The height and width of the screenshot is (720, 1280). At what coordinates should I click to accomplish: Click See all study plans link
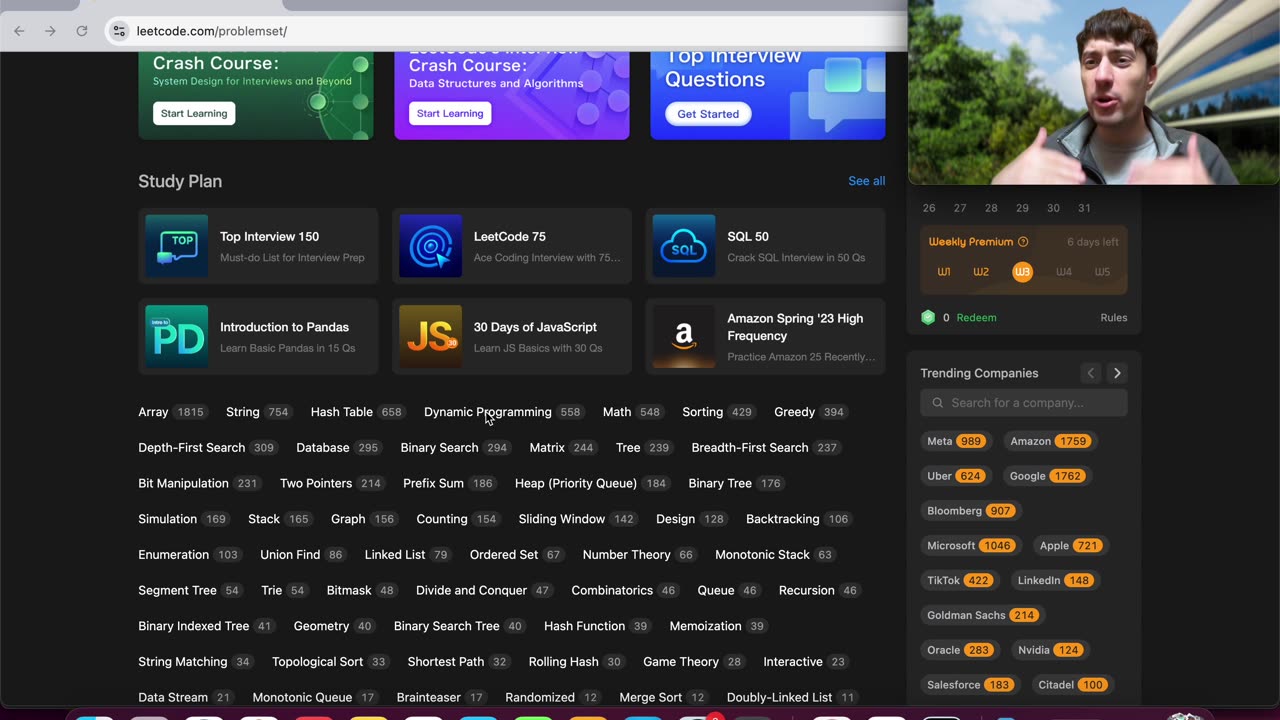866,181
